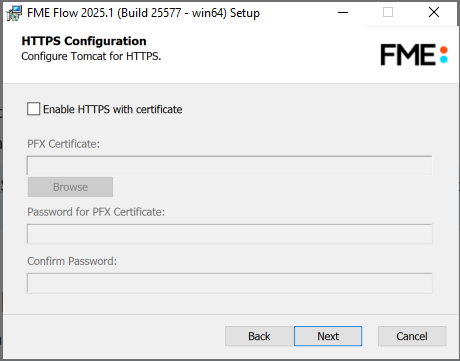Click the greyed-out maximize window button
The image size is (460, 361).
[x=388, y=13]
